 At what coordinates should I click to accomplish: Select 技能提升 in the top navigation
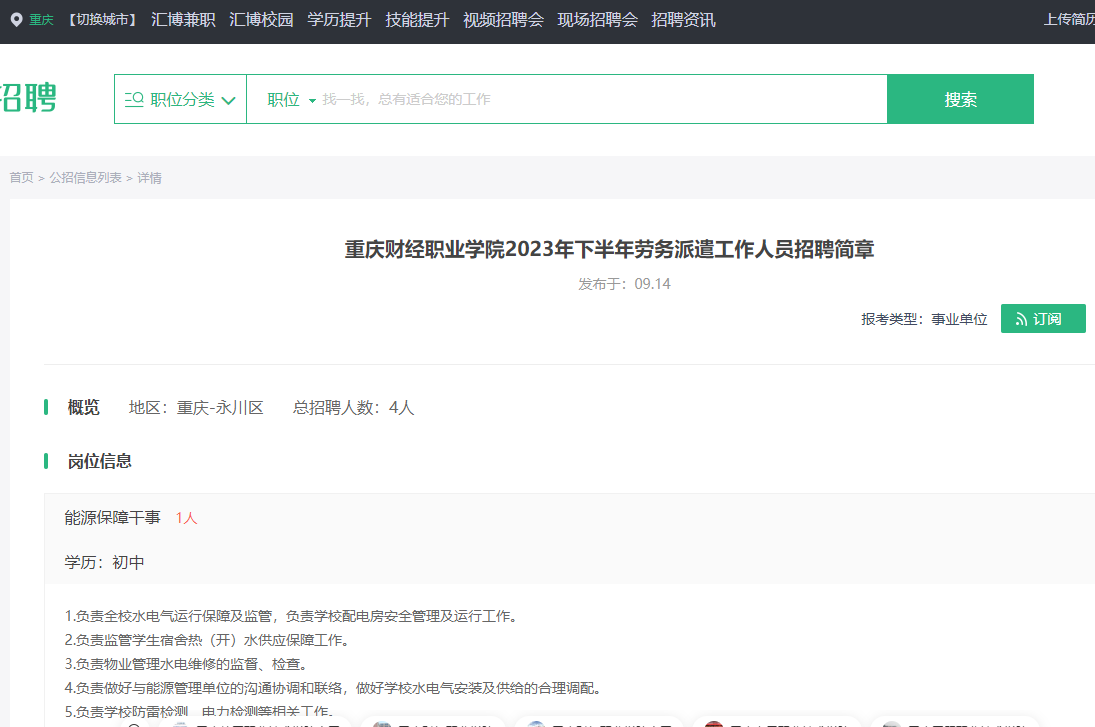click(x=417, y=20)
